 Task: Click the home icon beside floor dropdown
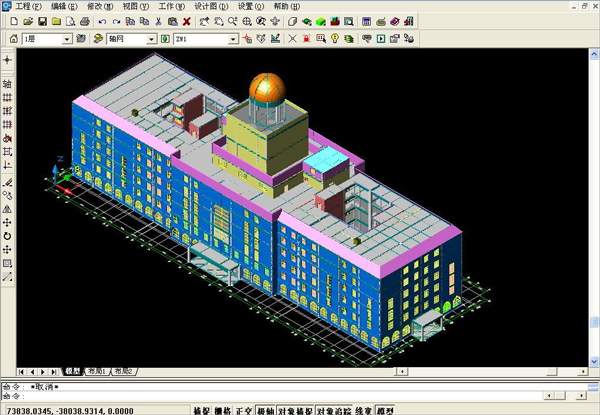click(14, 39)
